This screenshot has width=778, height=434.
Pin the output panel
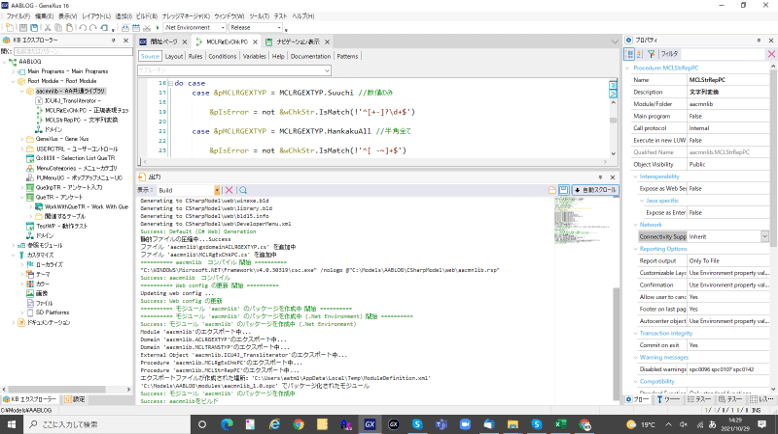point(600,177)
